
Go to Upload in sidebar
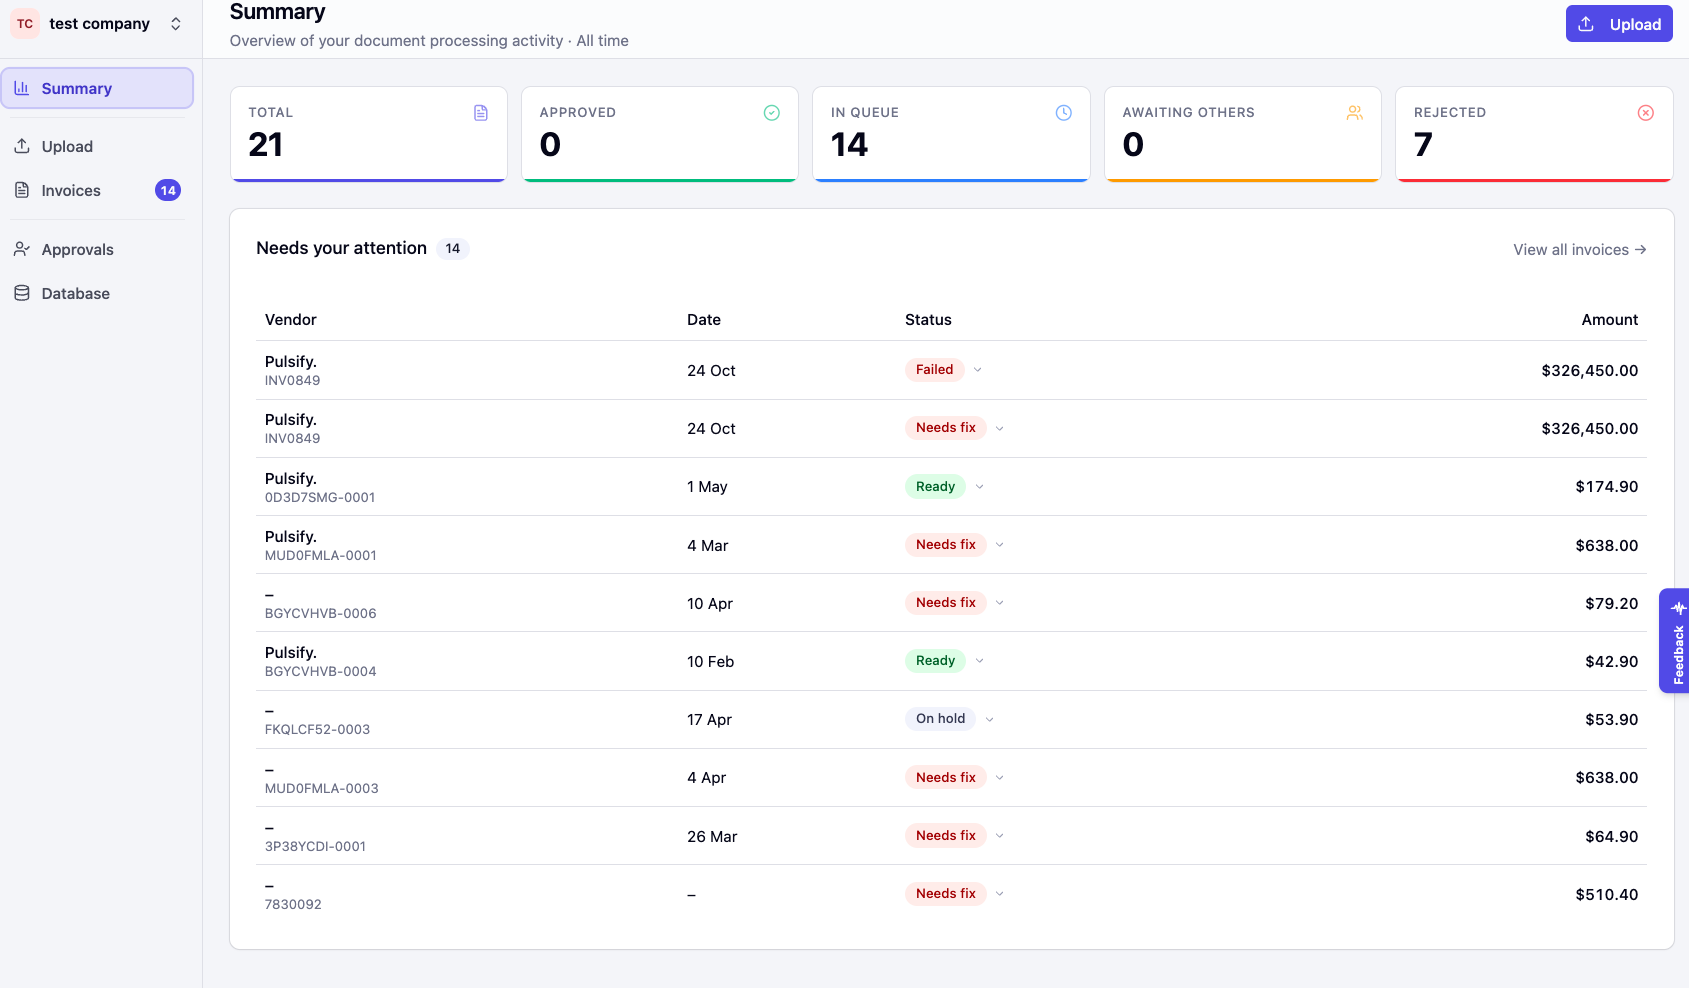[97, 146]
